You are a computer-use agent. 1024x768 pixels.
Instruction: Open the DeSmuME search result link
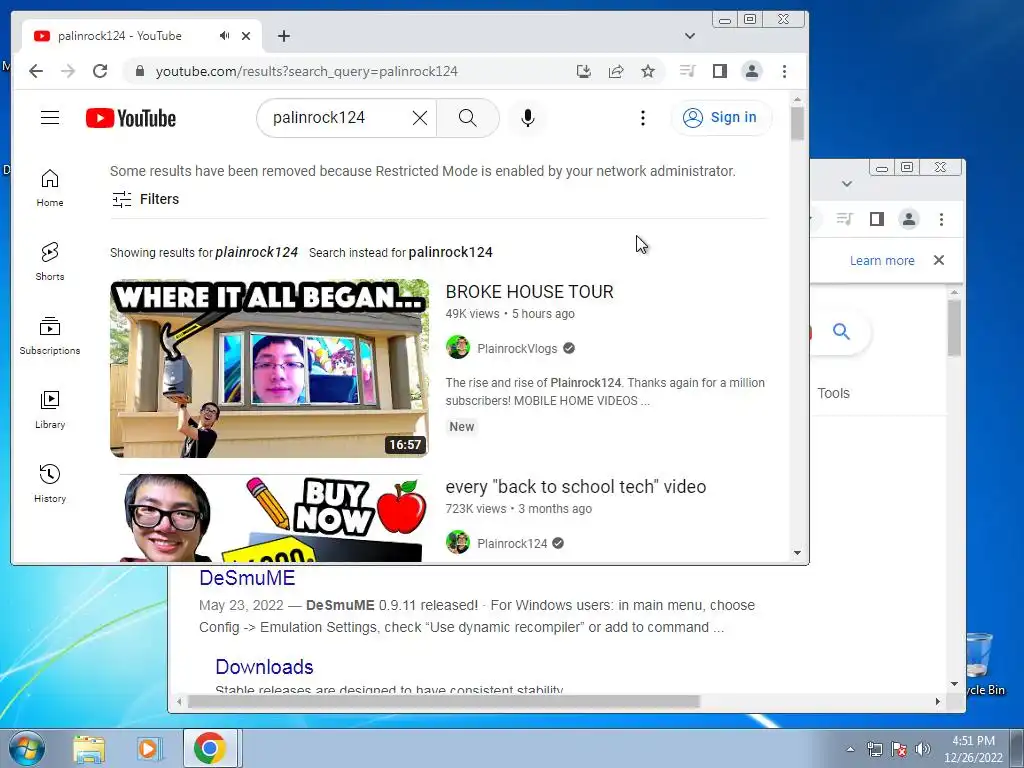247,578
